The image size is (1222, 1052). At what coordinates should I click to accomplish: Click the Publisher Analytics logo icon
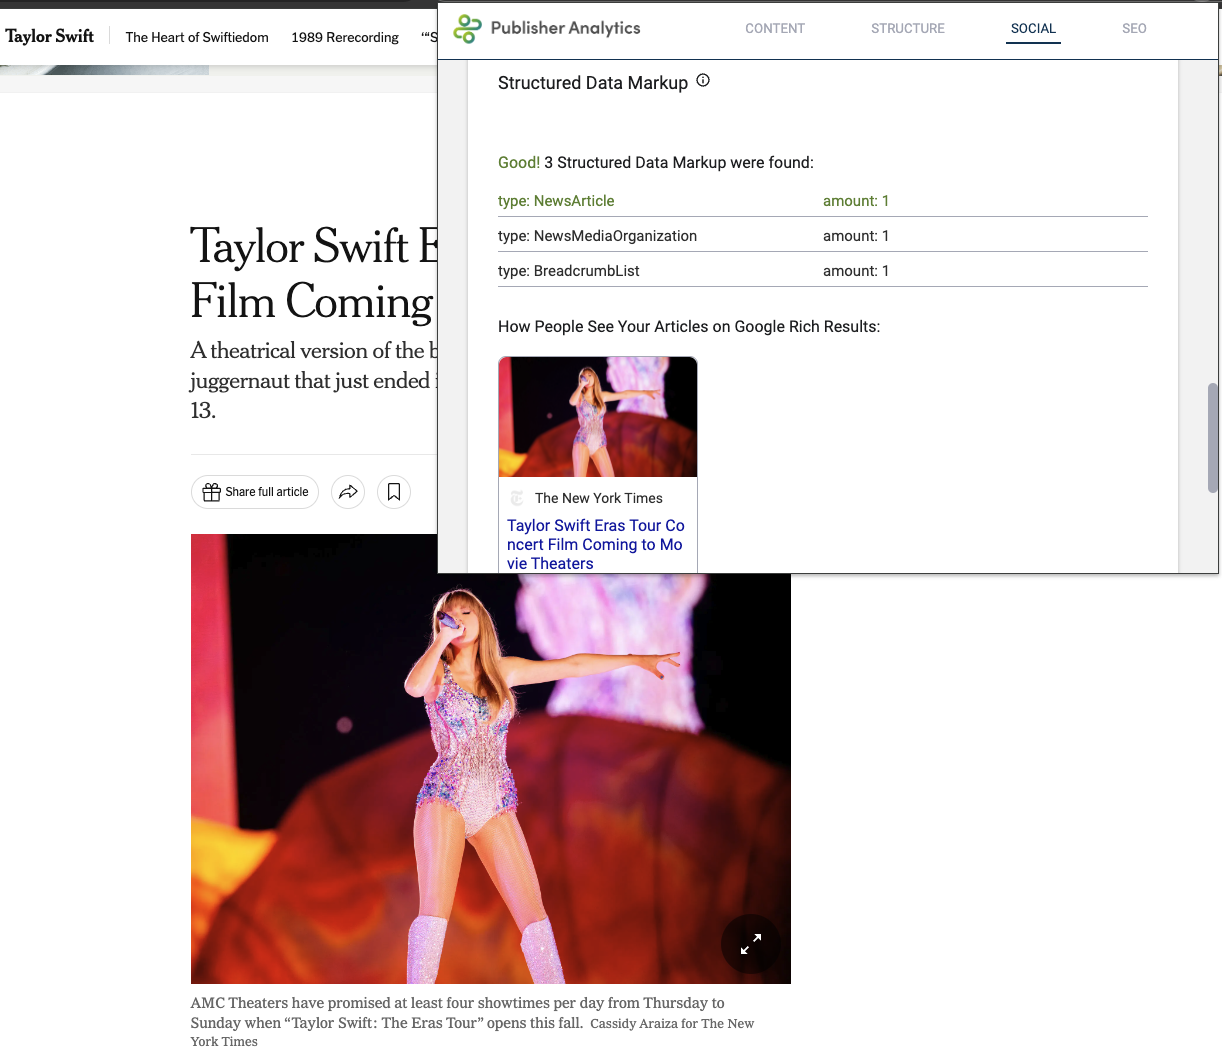(x=467, y=29)
